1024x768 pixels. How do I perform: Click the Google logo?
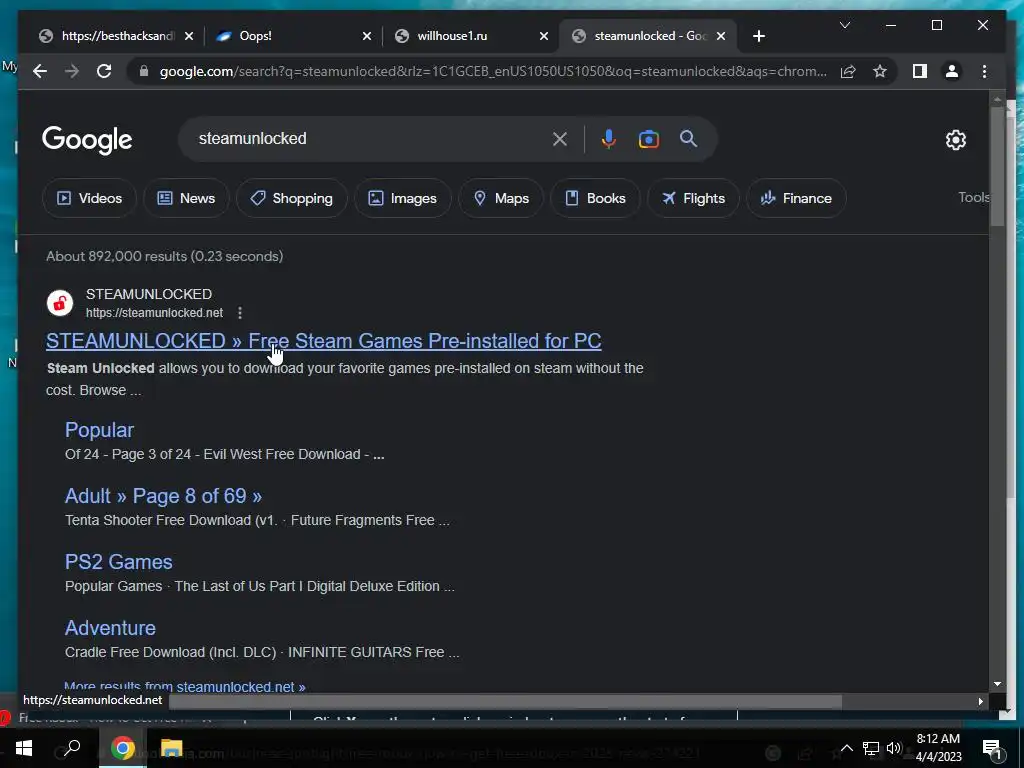tap(87, 139)
